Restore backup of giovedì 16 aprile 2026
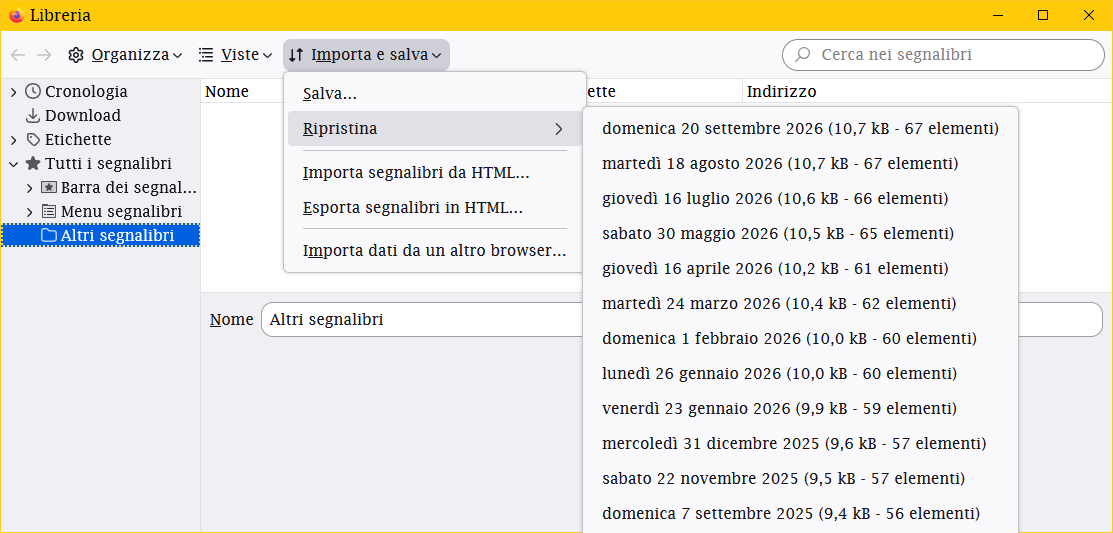 (x=800, y=268)
